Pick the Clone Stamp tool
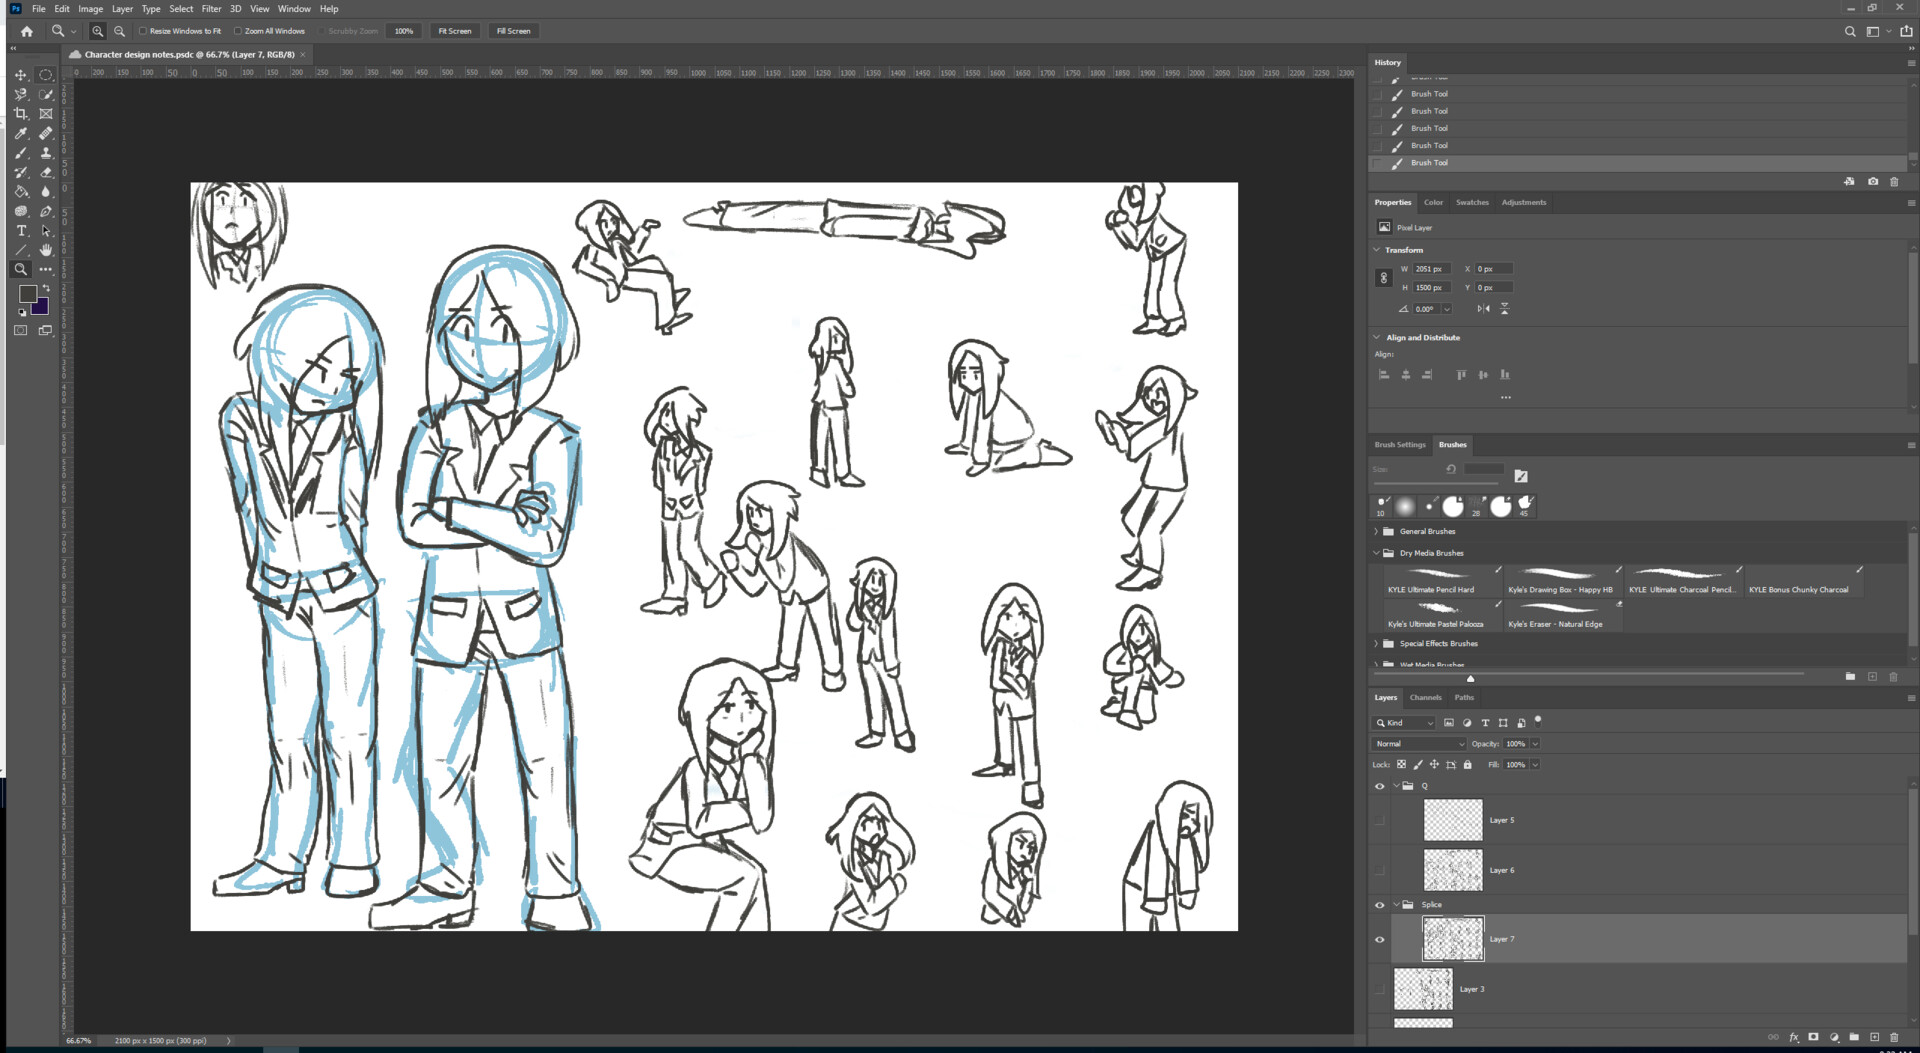Image resolution: width=1920 pixels, height=1053 pixels. 46,153
